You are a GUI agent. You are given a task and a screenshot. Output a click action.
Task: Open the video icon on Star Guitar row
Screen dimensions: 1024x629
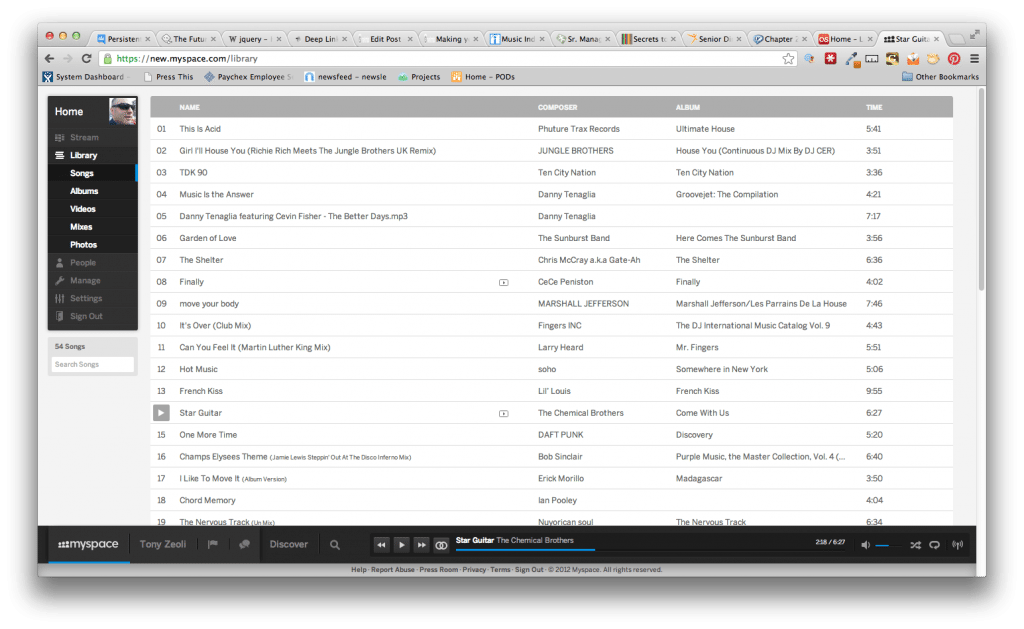pyautogui.click(x=504, y=413)
